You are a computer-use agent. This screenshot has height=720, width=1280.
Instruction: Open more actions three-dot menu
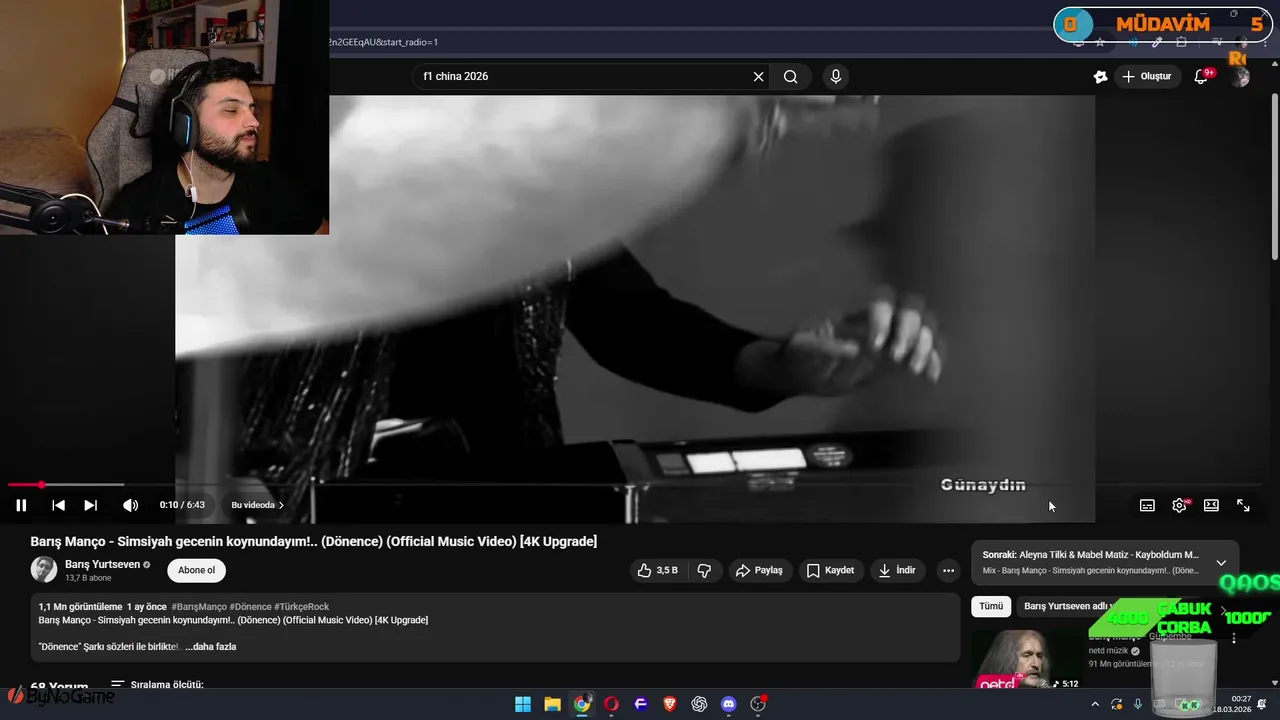[948, 570]
